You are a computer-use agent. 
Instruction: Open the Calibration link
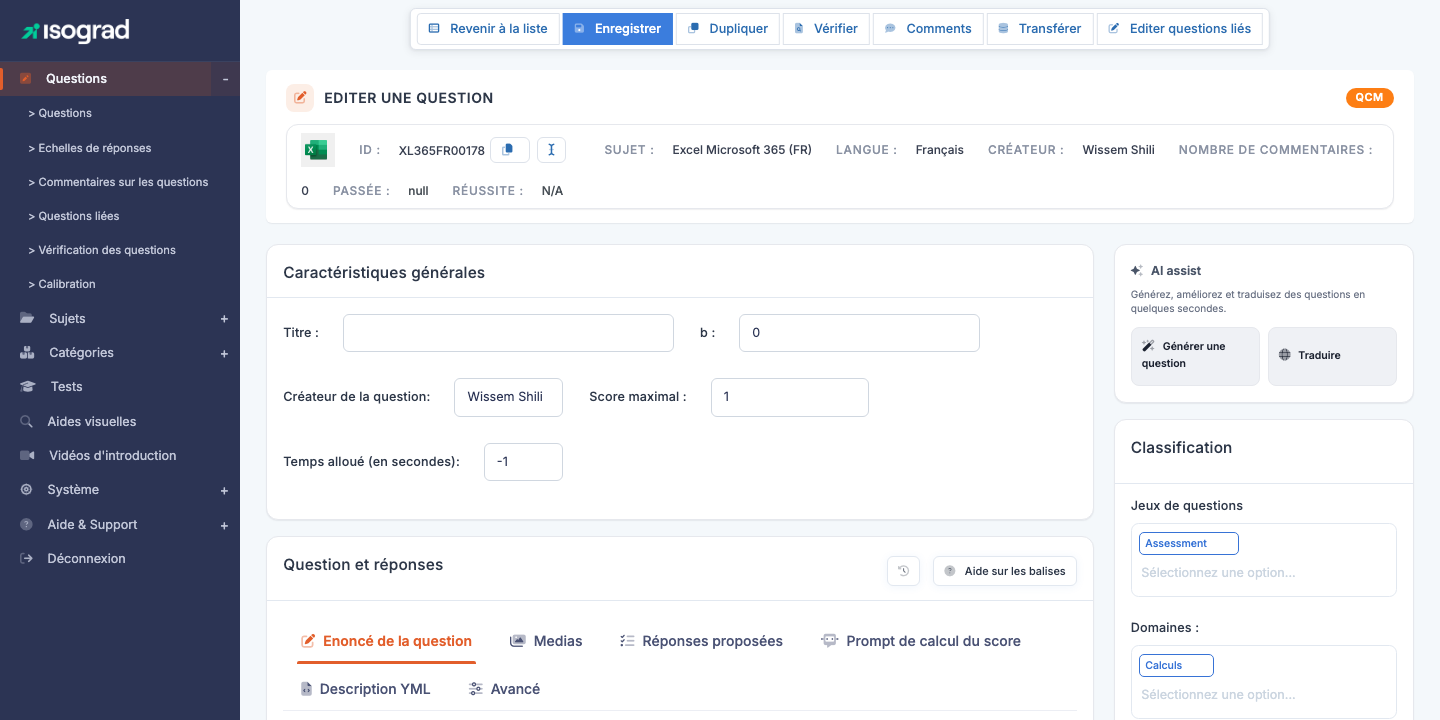pyautogui.click(x=62, y=284)
